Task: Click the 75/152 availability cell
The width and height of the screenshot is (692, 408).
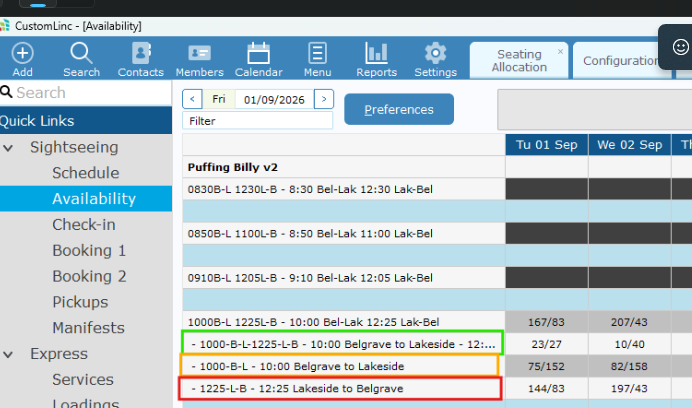Action: coord(546,366)
